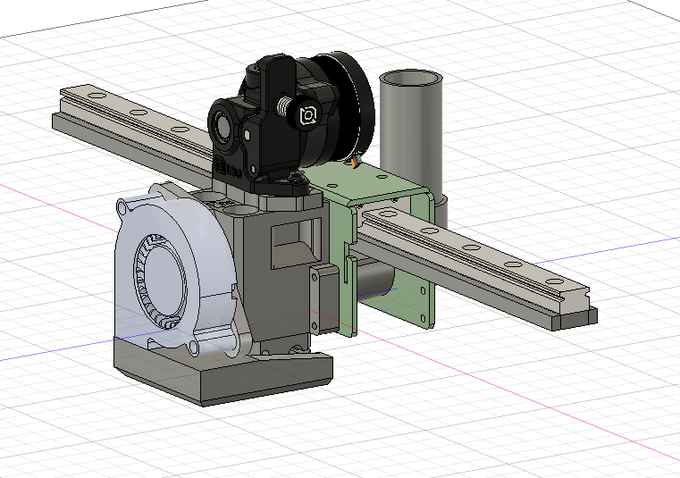Click the blower fan impeller center
This screenshot has width=680, height=478.
point(163,280)
